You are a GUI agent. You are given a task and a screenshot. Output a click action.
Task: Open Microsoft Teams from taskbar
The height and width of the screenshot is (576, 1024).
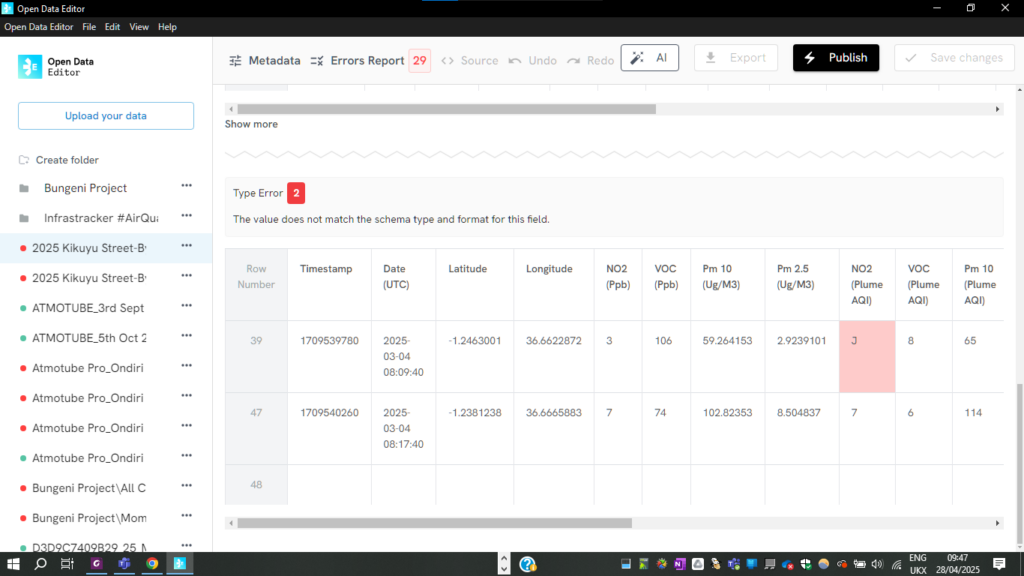point(124,564)
